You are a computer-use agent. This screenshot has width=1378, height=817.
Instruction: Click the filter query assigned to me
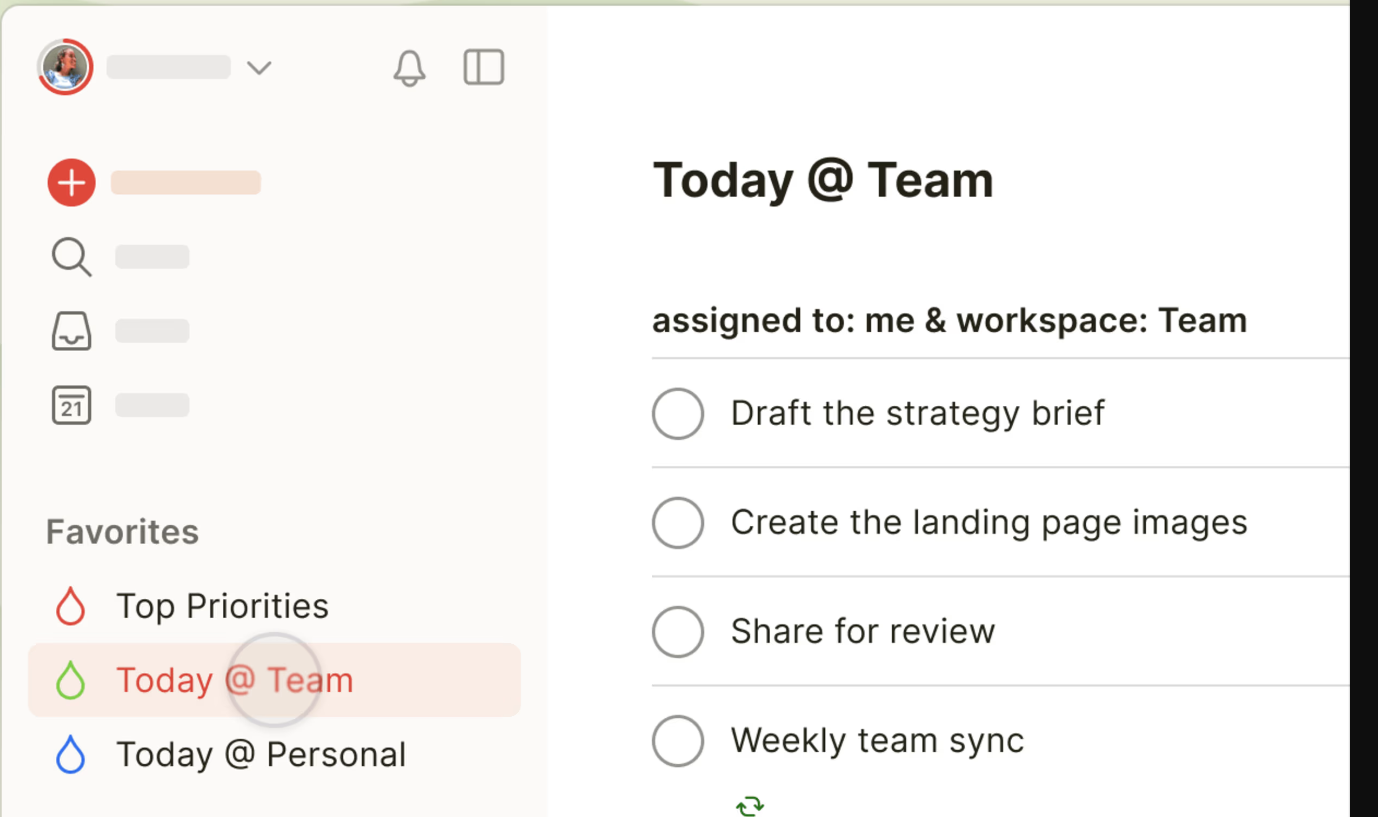click(x=949, y=320)
